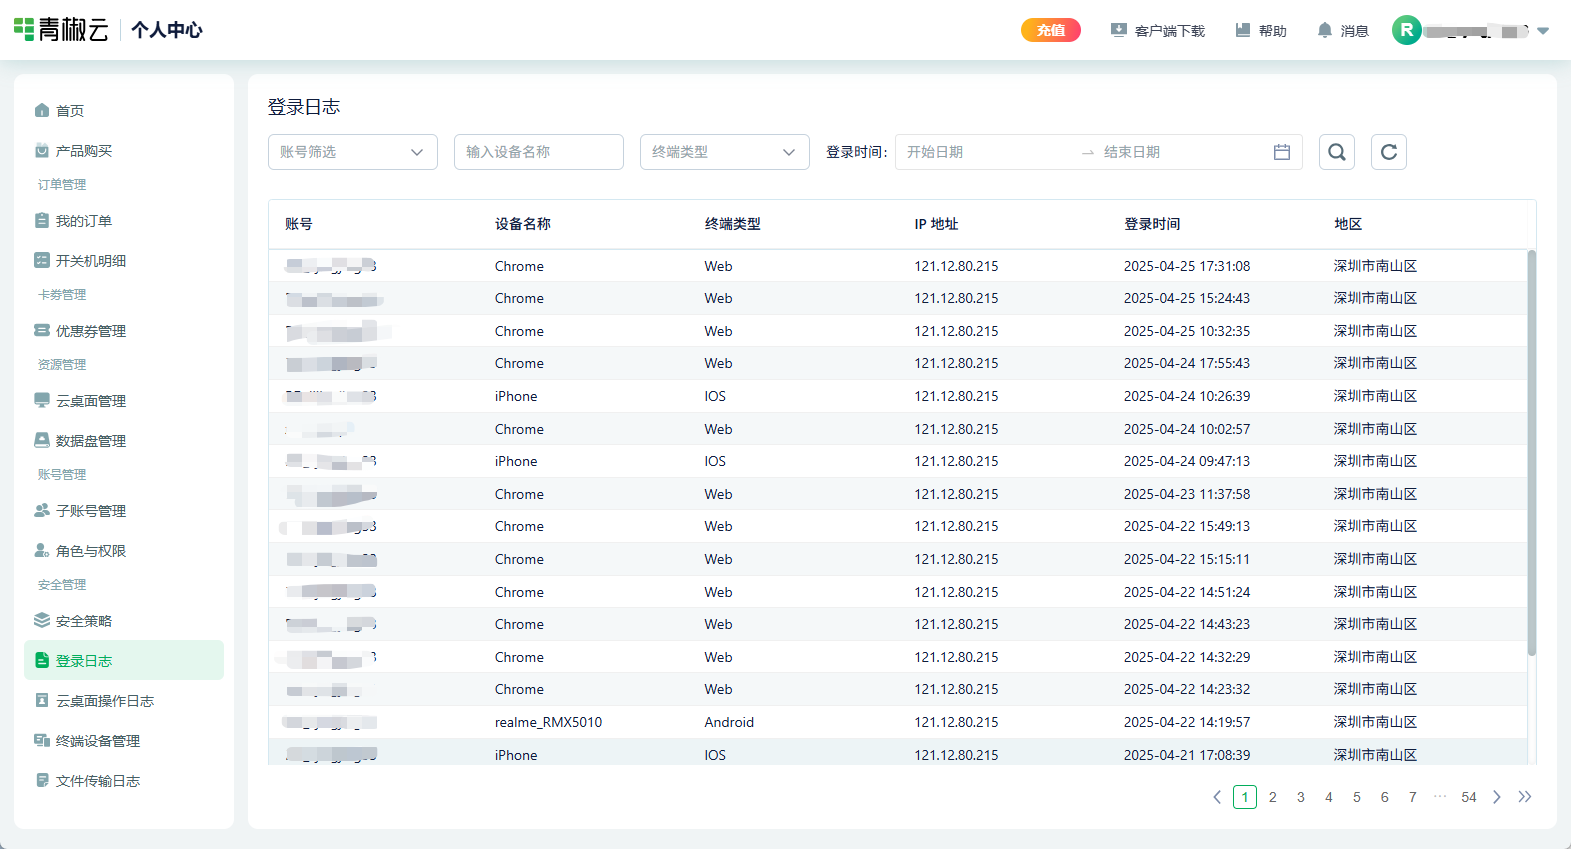Expand the user account dropdown arrow

pyautogui.click(x=1543, y=31)
